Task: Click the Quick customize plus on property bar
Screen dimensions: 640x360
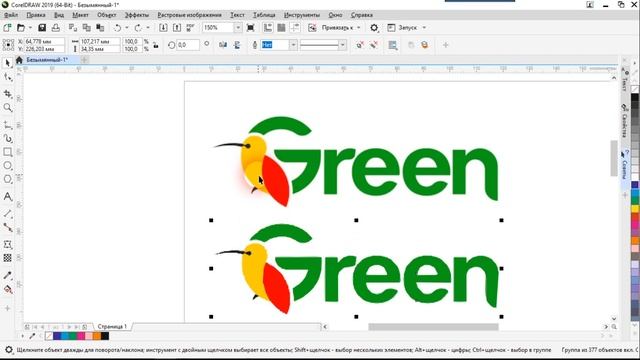Action: [445, 45]
